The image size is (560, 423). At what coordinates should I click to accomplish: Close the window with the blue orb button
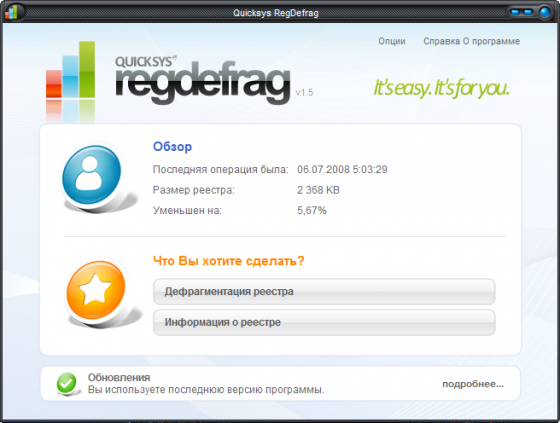point(545,12)
